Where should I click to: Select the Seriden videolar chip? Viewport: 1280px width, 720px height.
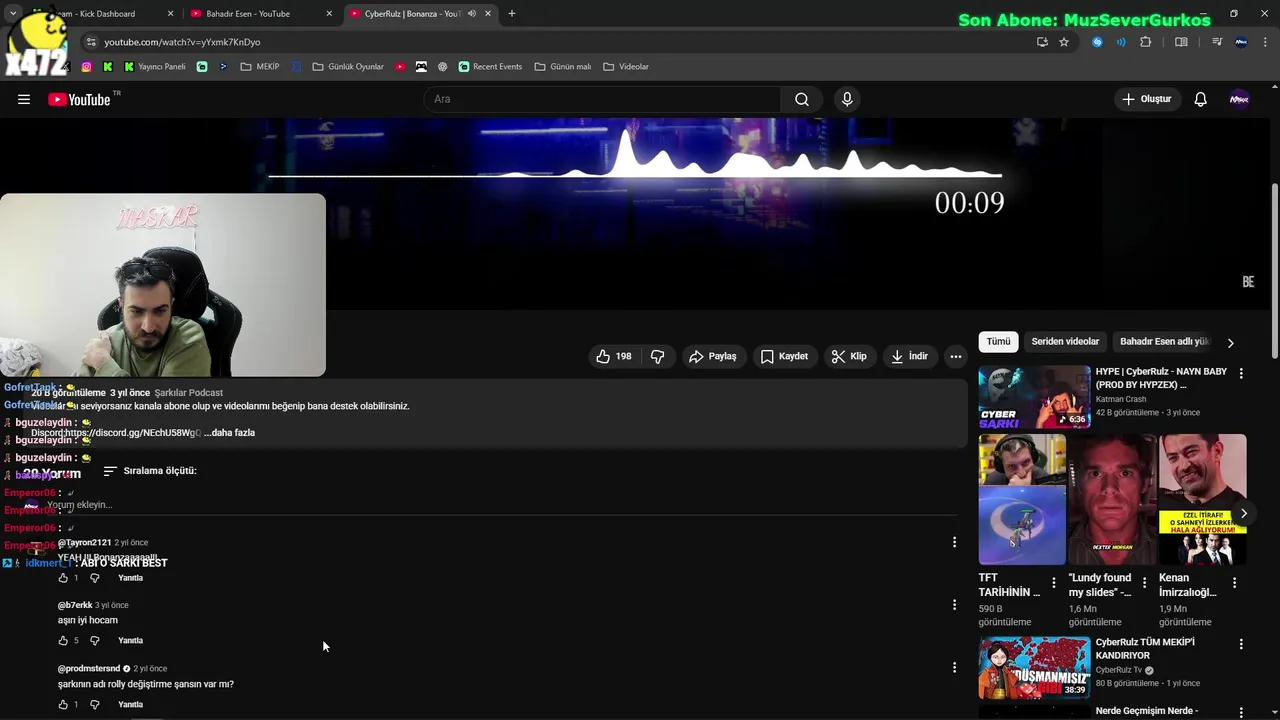click(x=1065, y=342)
